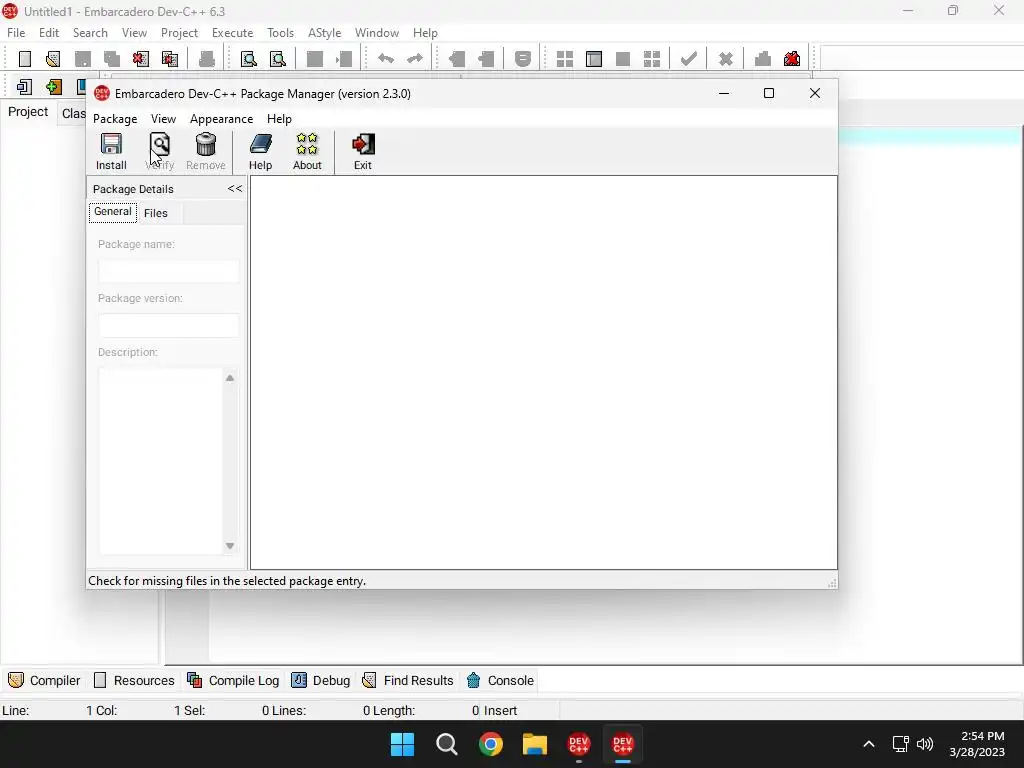Screen dimensions: 1024x768
Task: Click the Syntax Check checkmark icon
Action: click(688, 59)
